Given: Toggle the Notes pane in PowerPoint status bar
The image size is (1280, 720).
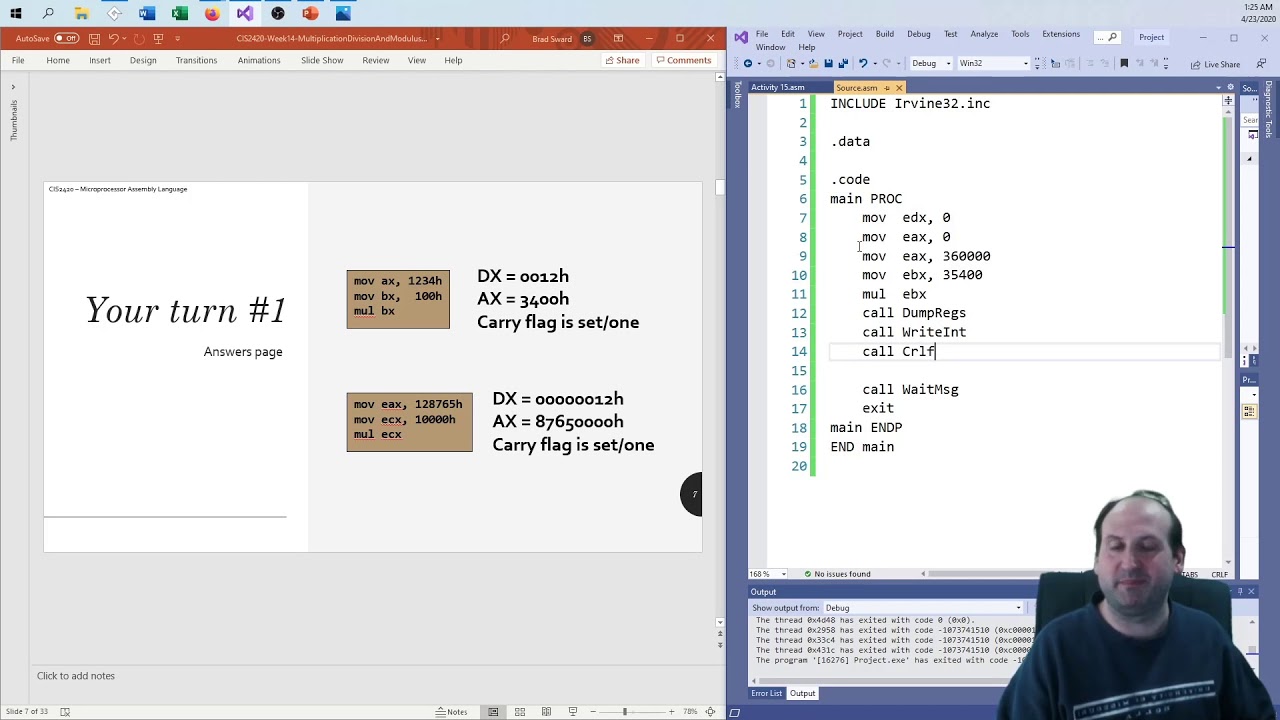Looking at the screenshot, I should [452, 711].
